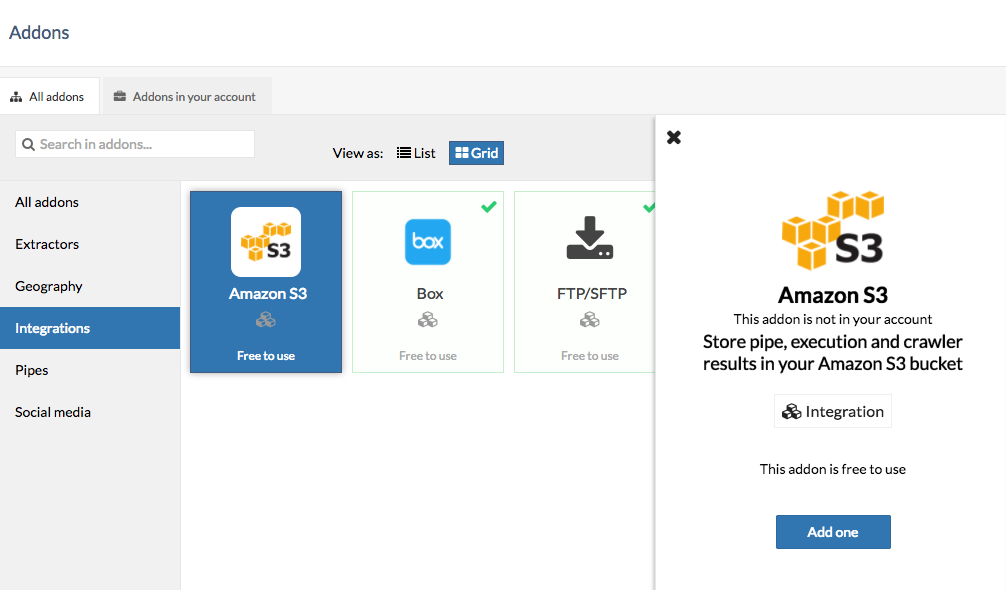Select the Pipes category
The width and height of the screenshot is (1006, 590).
[x=31, y=369]
